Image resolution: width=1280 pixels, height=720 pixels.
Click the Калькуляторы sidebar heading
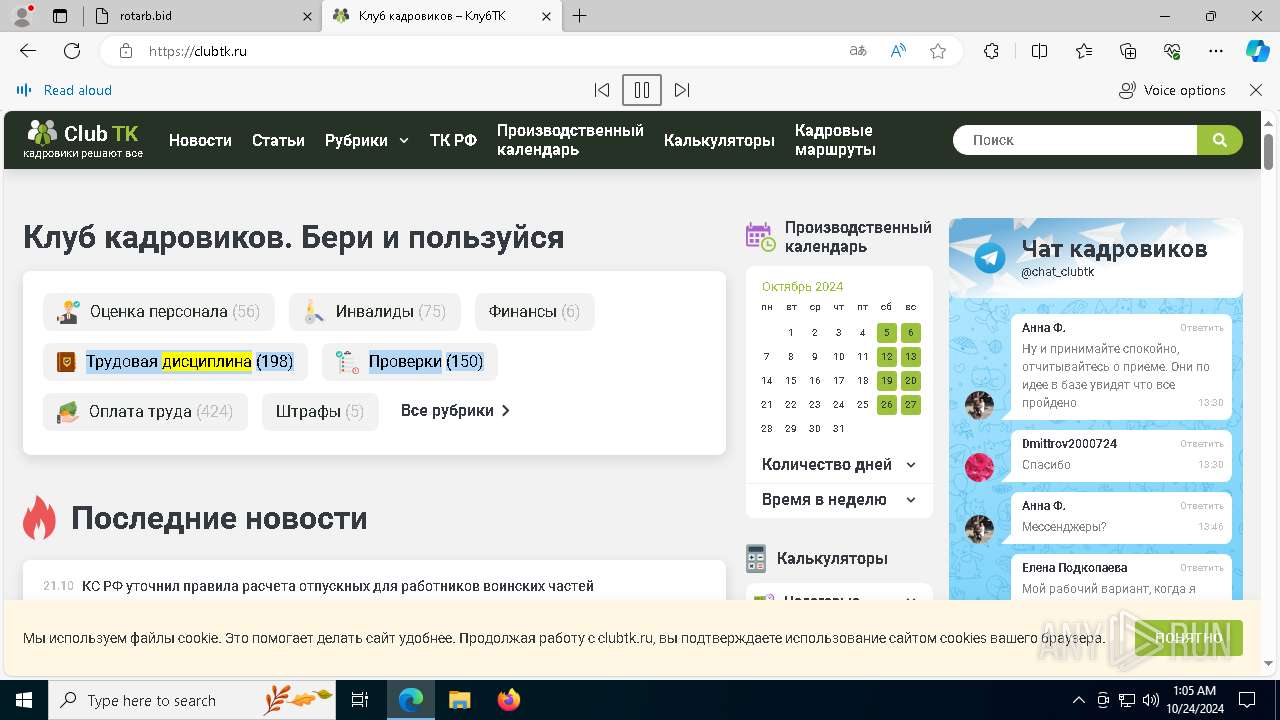[x=832, y=558]
